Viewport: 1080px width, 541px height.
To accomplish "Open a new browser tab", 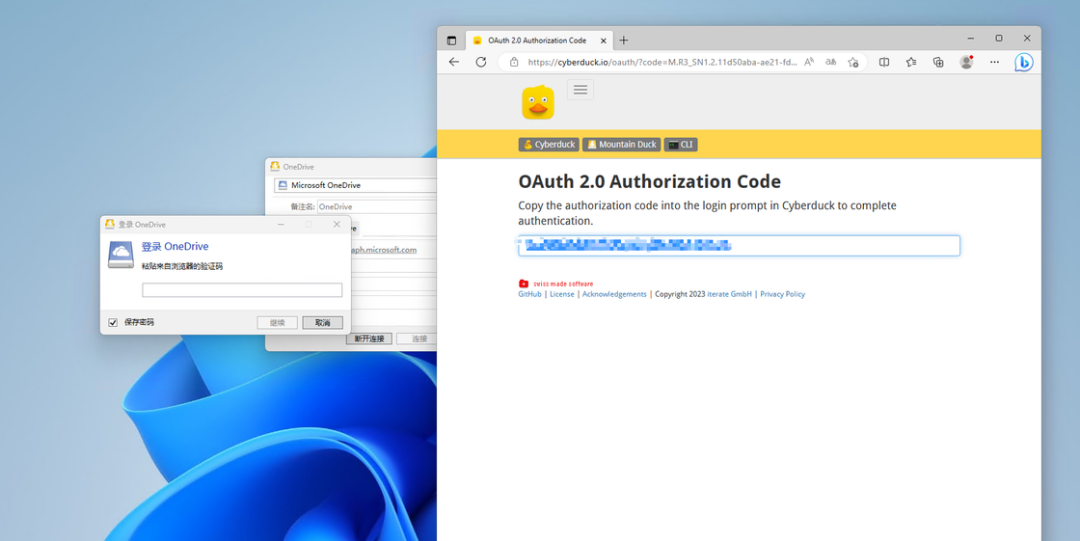I will click(623, 40).
